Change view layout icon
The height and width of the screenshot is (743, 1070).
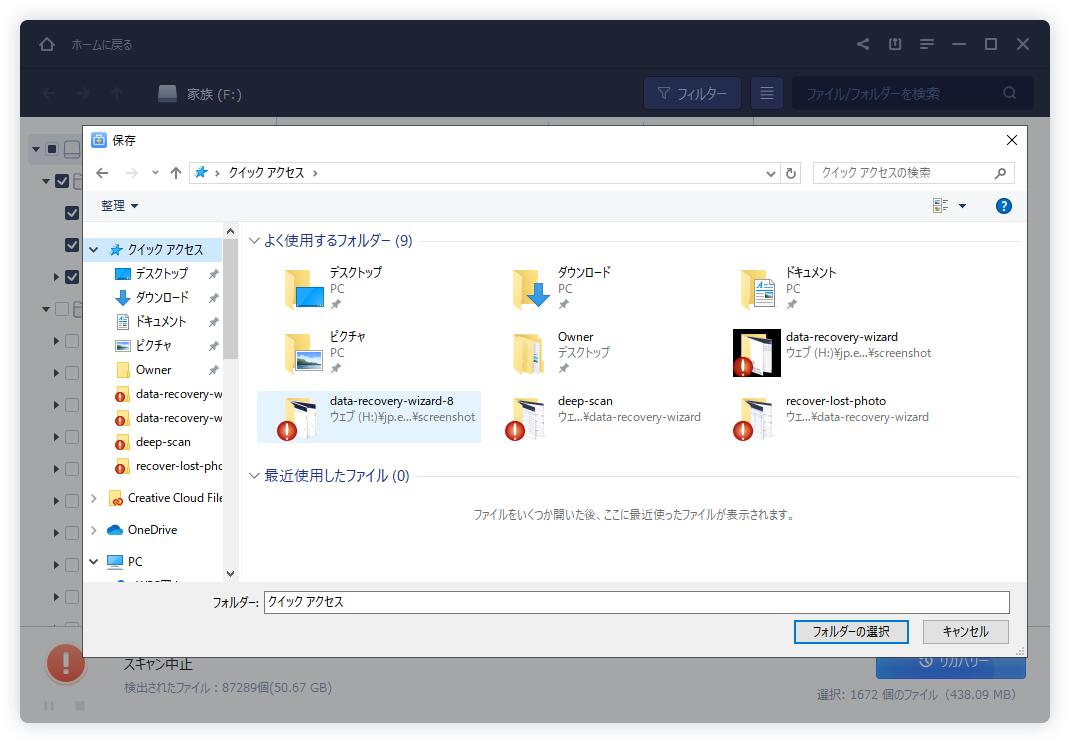[x=940, y=206]
